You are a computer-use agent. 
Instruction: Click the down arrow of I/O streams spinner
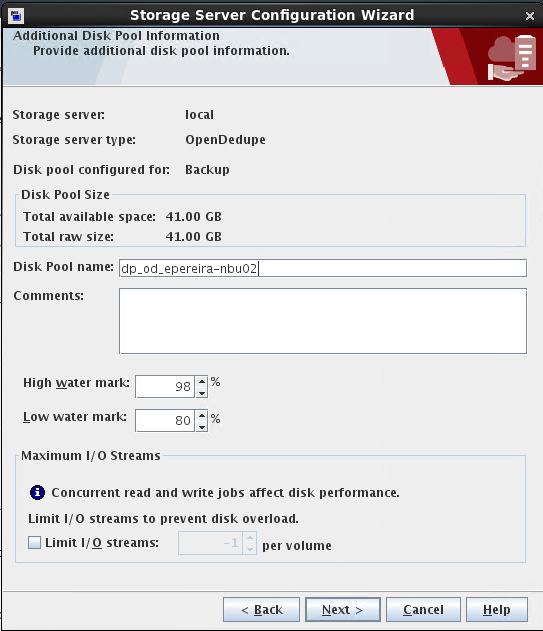[x=250, y=549]
